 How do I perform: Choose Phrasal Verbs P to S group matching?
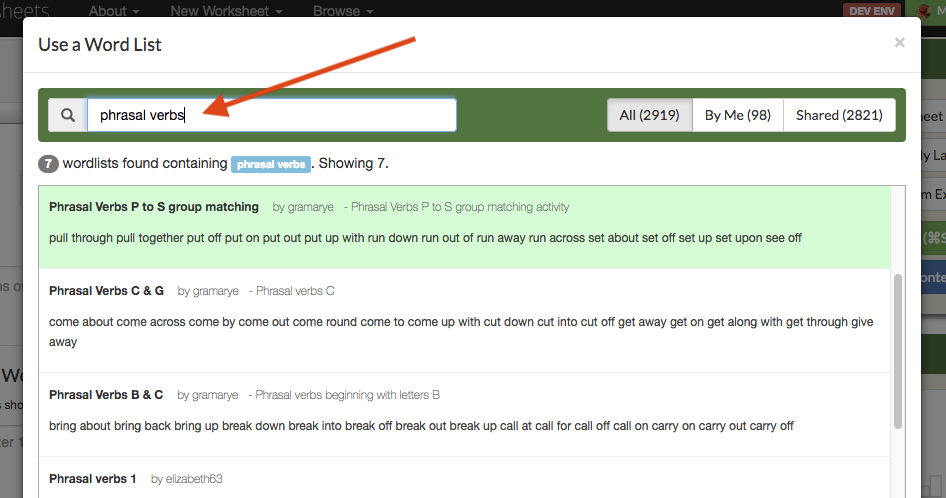(464, 227)
